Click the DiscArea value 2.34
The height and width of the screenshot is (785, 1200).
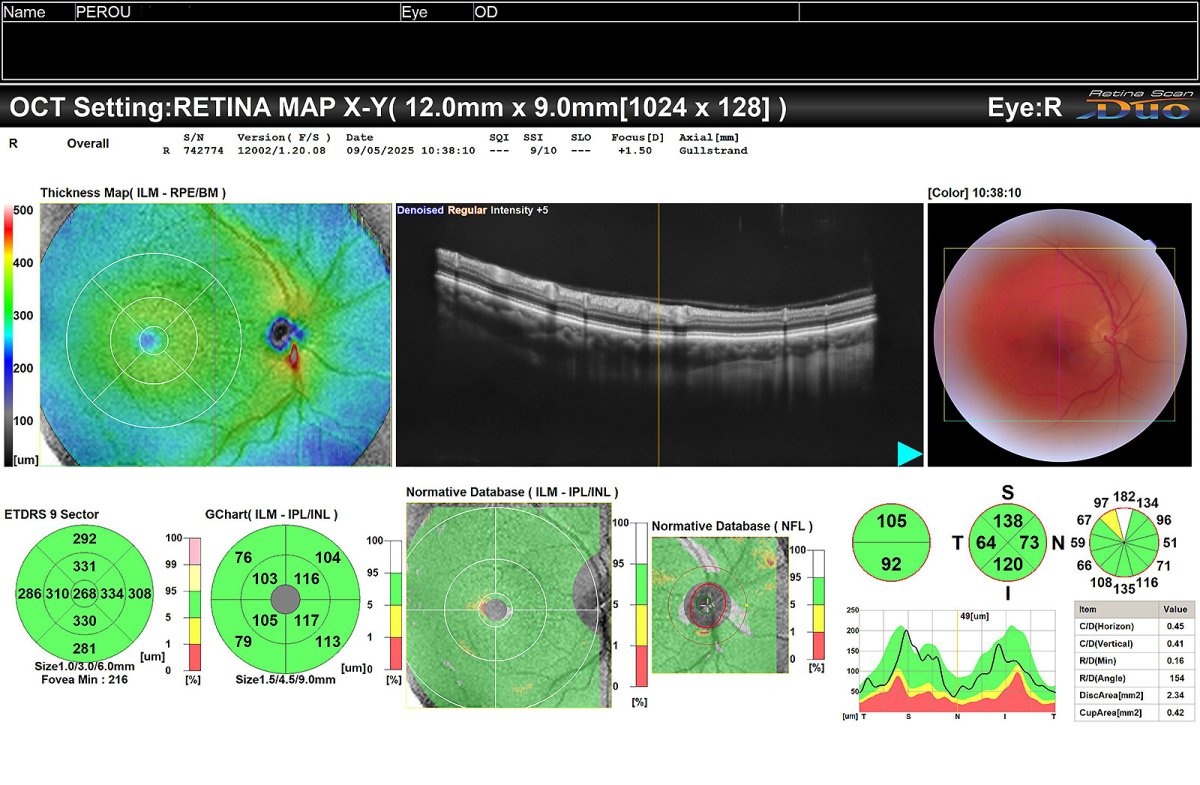pyautogui.click(x=1174, y=696)
